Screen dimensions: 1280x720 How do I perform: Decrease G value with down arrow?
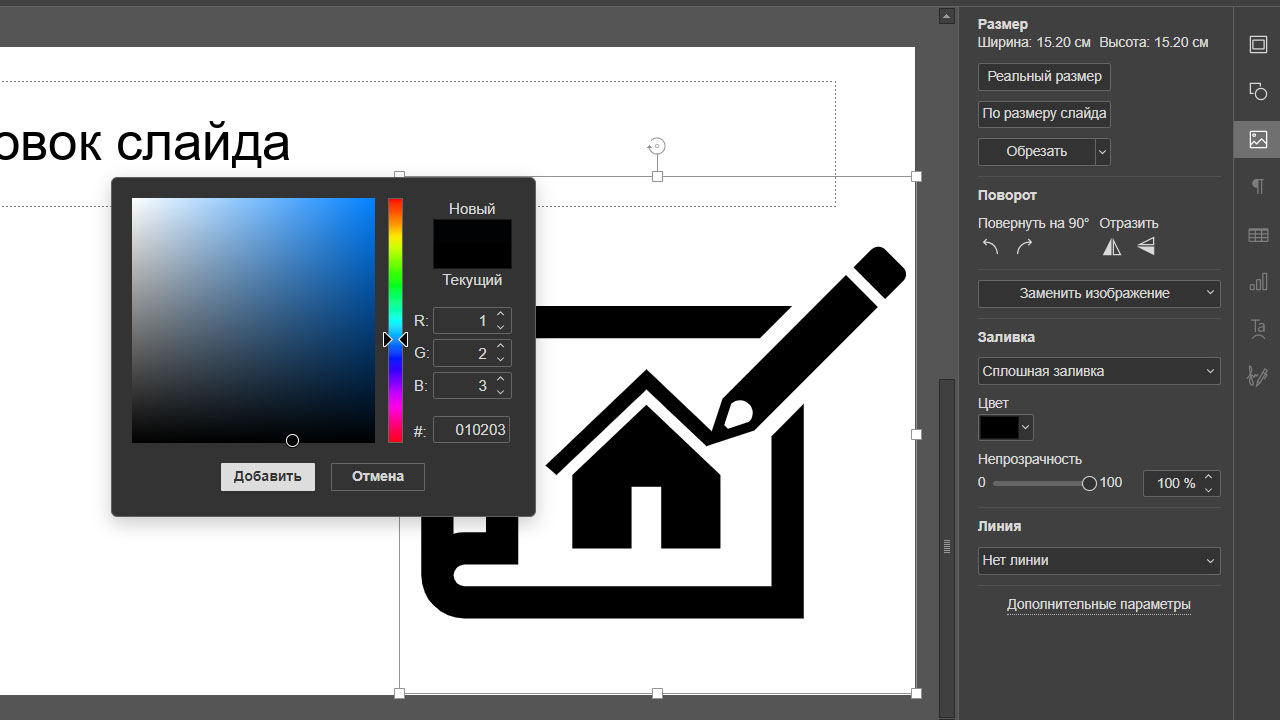coord(501,359)
